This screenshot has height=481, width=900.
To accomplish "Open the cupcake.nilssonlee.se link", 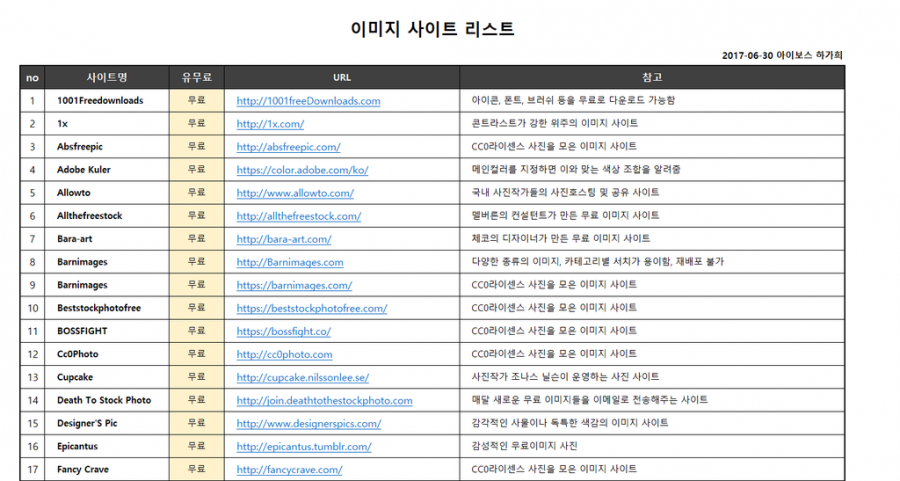I will tap(302, 377).
